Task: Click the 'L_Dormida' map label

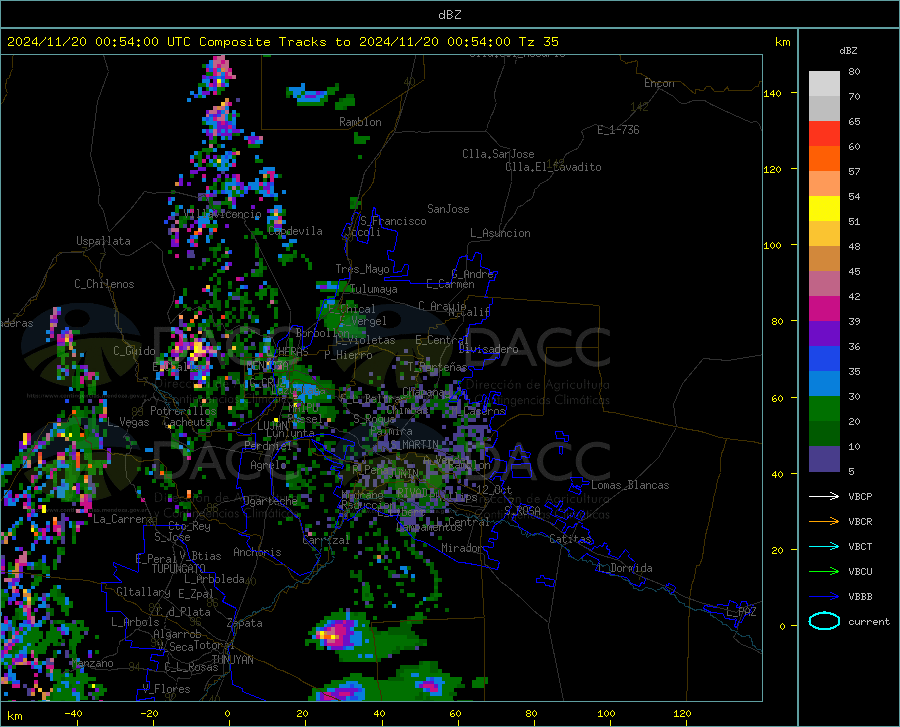Action: (x=625, y=568)
